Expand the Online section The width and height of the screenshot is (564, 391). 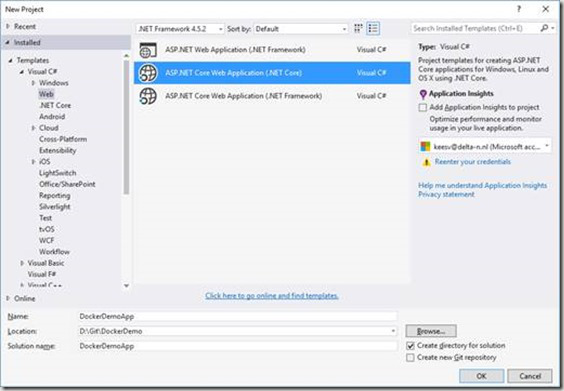click(x=8, y=298)
